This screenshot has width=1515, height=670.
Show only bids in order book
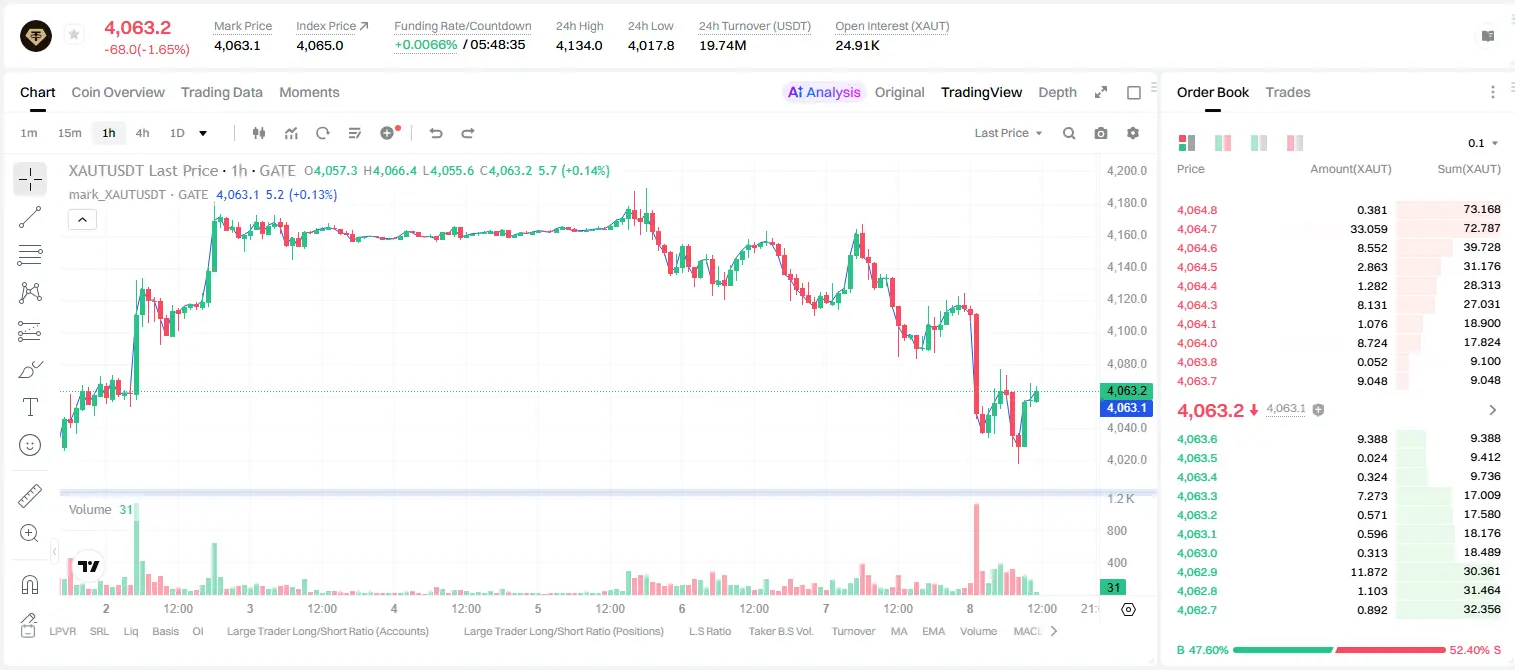point(1259,143)
